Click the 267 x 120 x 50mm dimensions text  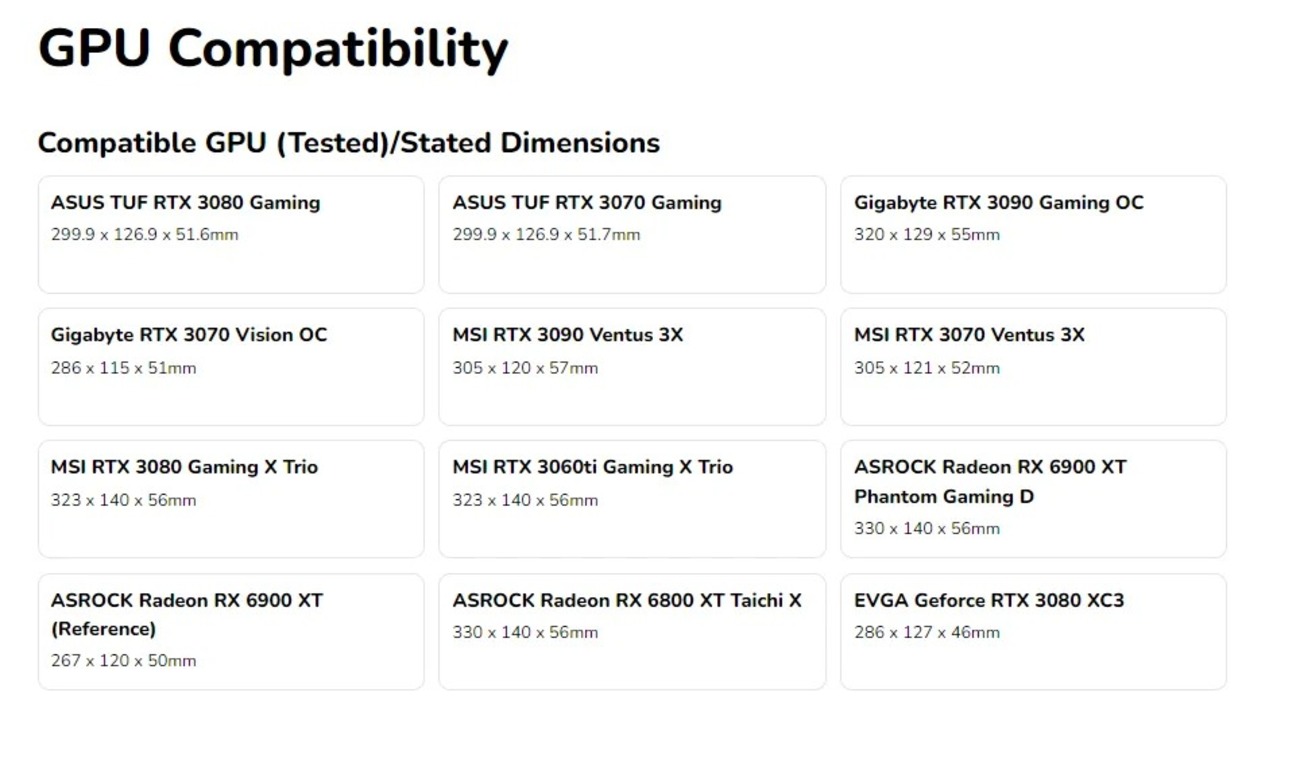(123, 661)
